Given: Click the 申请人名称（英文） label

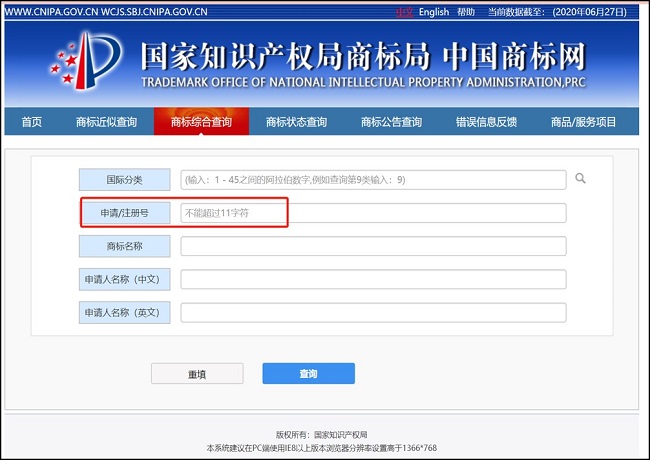Looking at the screenshot, I should click(x=124, y=312).
